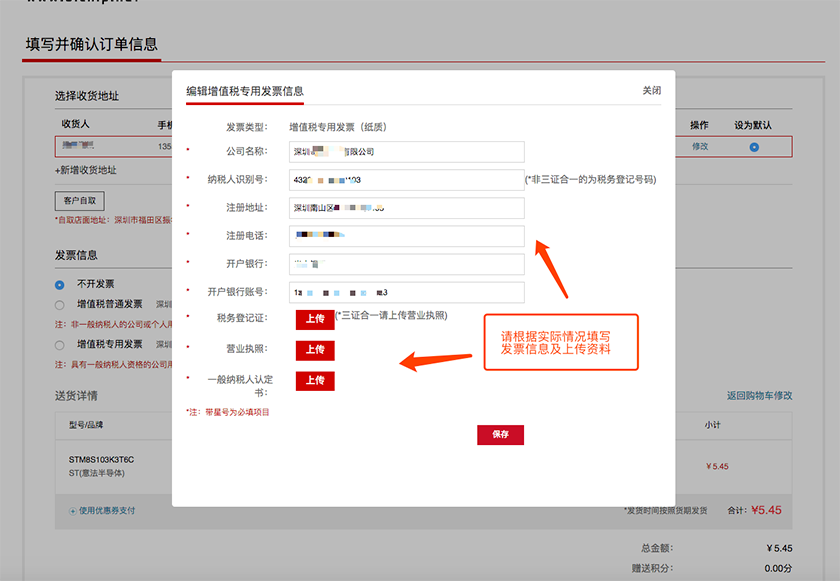Select the 不开发票 radio option
This screenshot has height=581, width=840.
pos(60,284)
